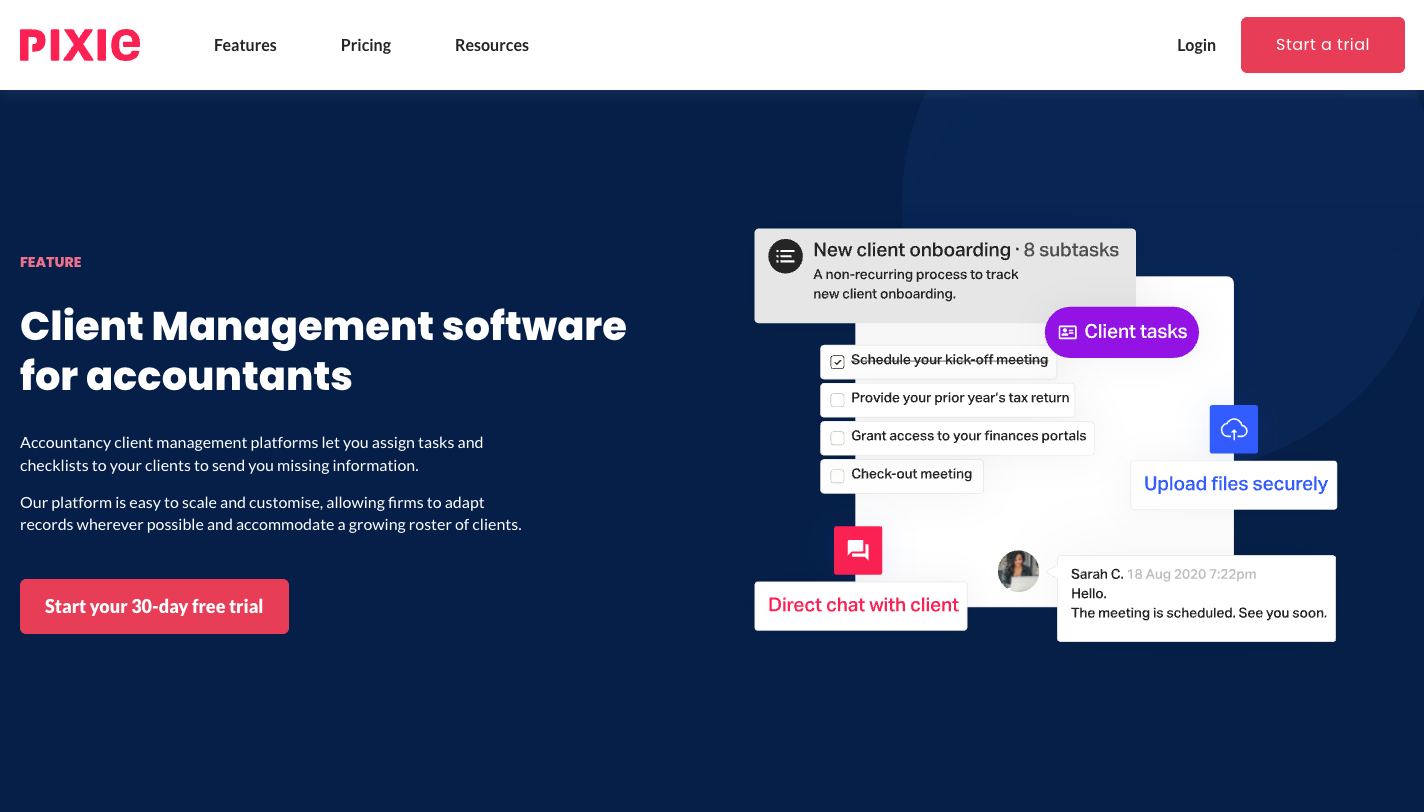Click paragraph starting Our platform is easy
Viewport: 1424px width, 812px height.
[x=271, y=513]
